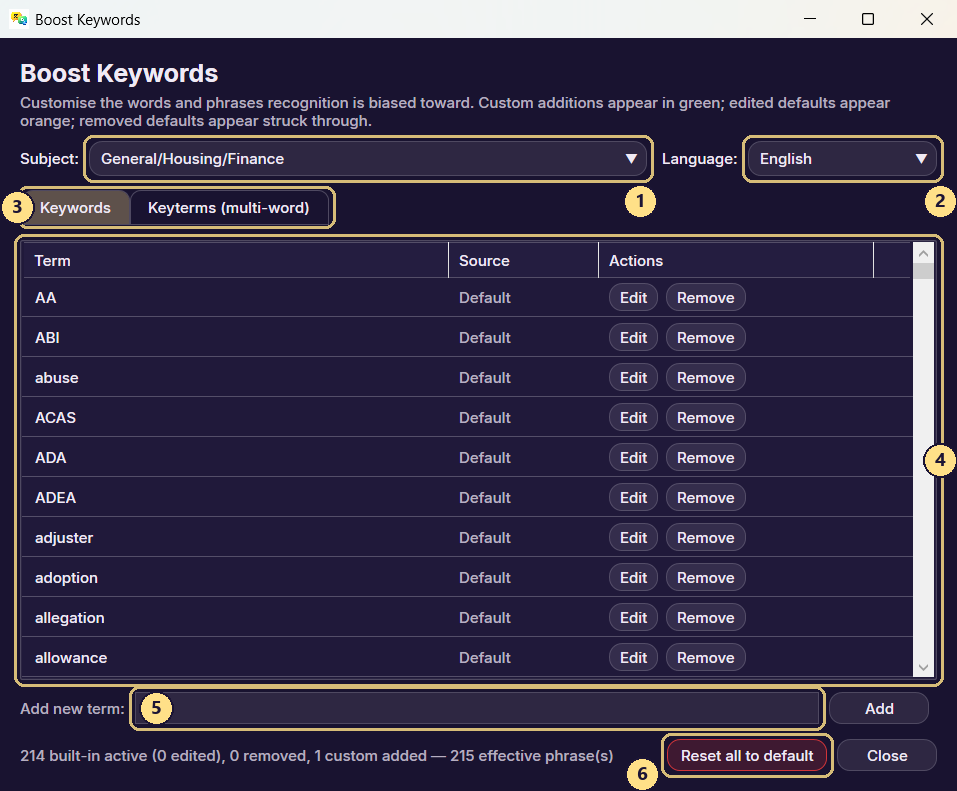Remove the AA term
Image resolution: width=957 pixels, height=791 pixels.
click(x=706, y=298)
